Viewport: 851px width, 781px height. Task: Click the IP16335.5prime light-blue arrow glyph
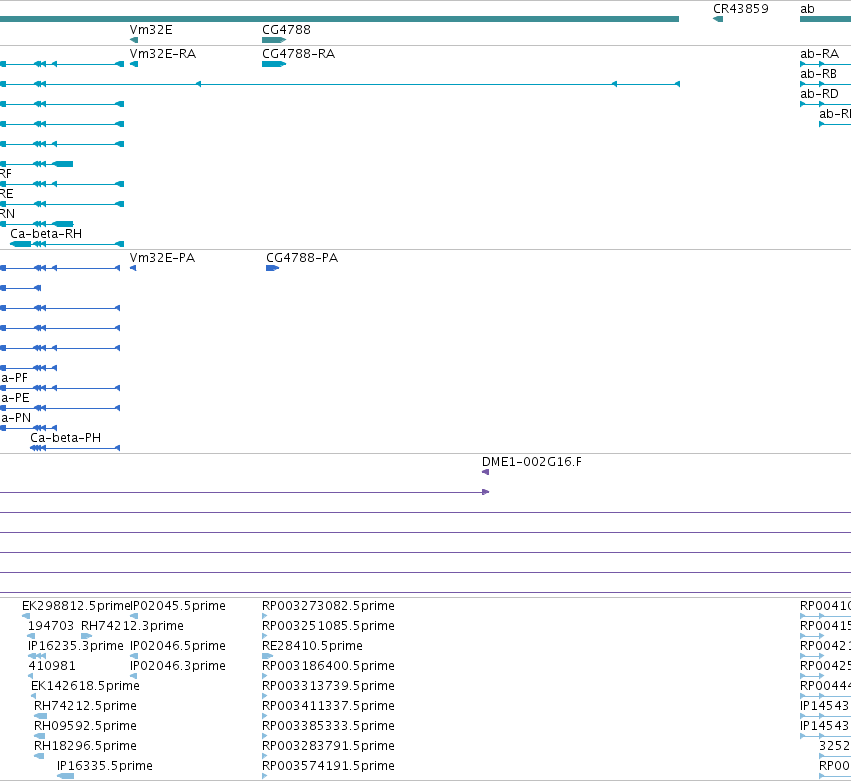click(65, 776)
